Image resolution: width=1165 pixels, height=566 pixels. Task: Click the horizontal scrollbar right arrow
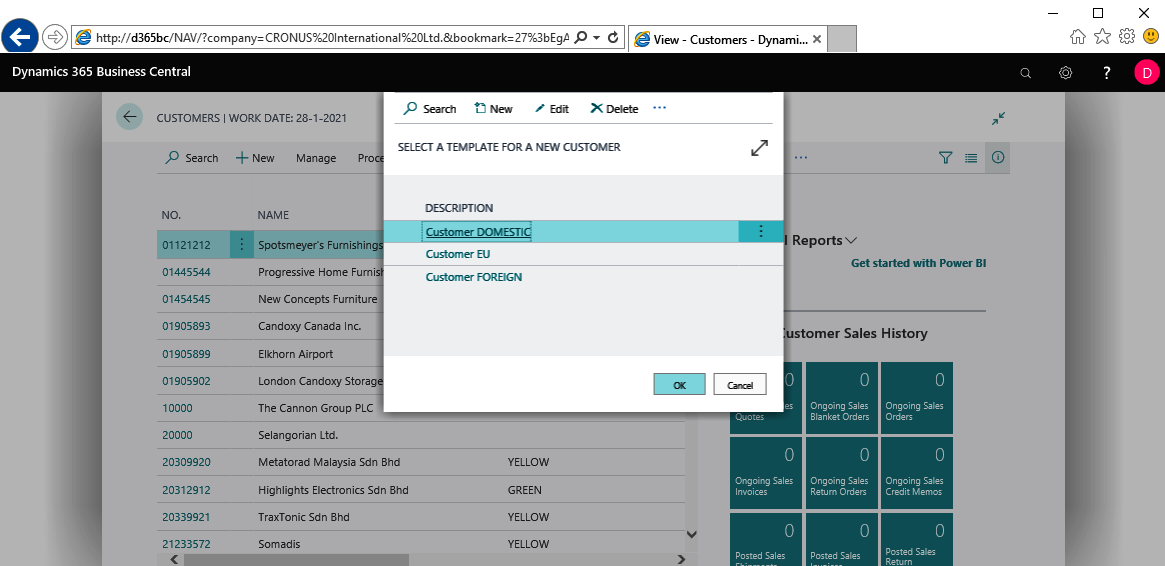coord(680,559)
